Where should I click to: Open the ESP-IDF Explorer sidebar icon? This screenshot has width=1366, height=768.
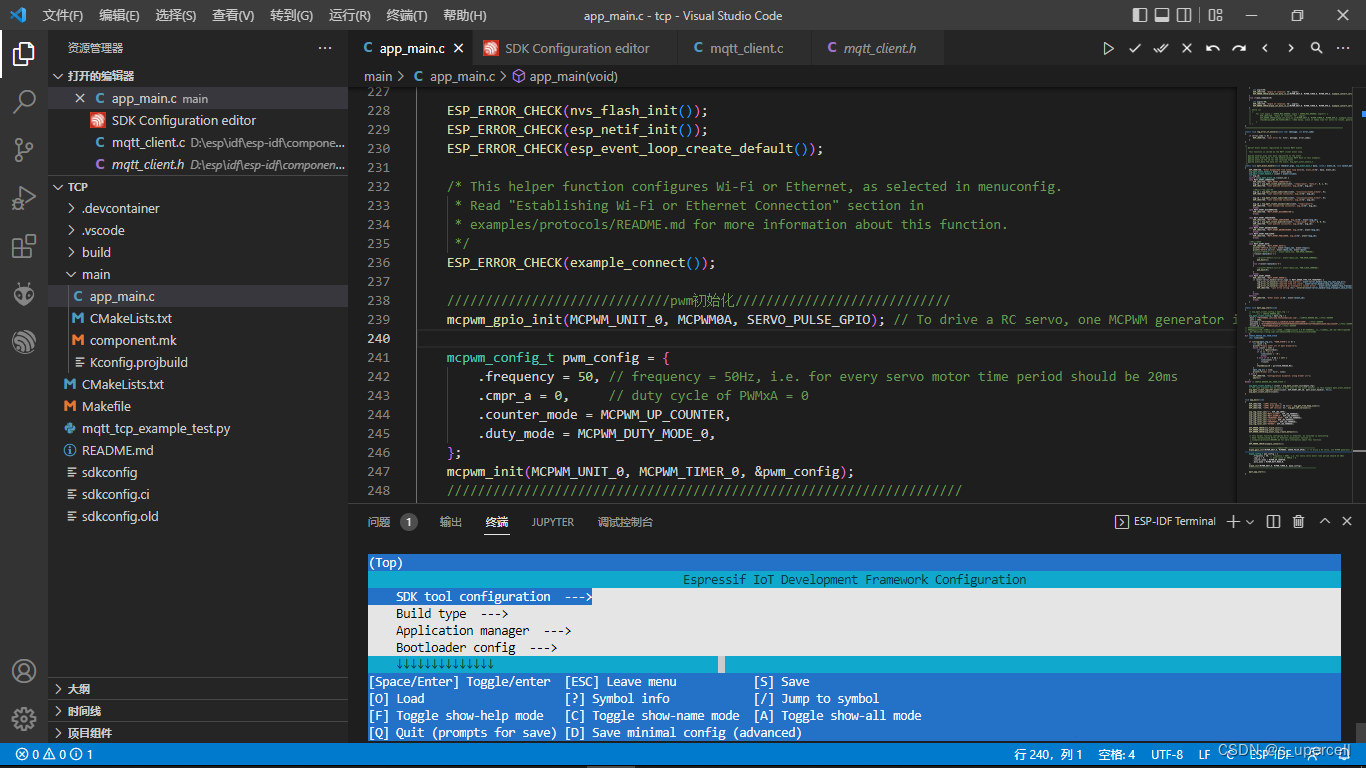24,342
